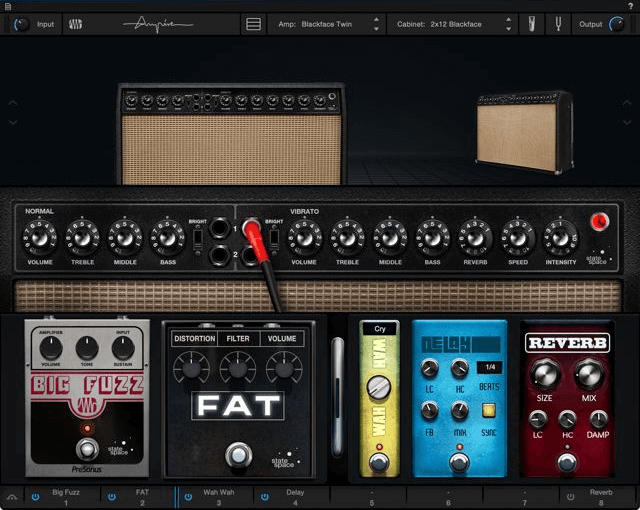Click next amp down chevron at left
Viewport: 640px width, 510px height.
click(x=13, y=122)
